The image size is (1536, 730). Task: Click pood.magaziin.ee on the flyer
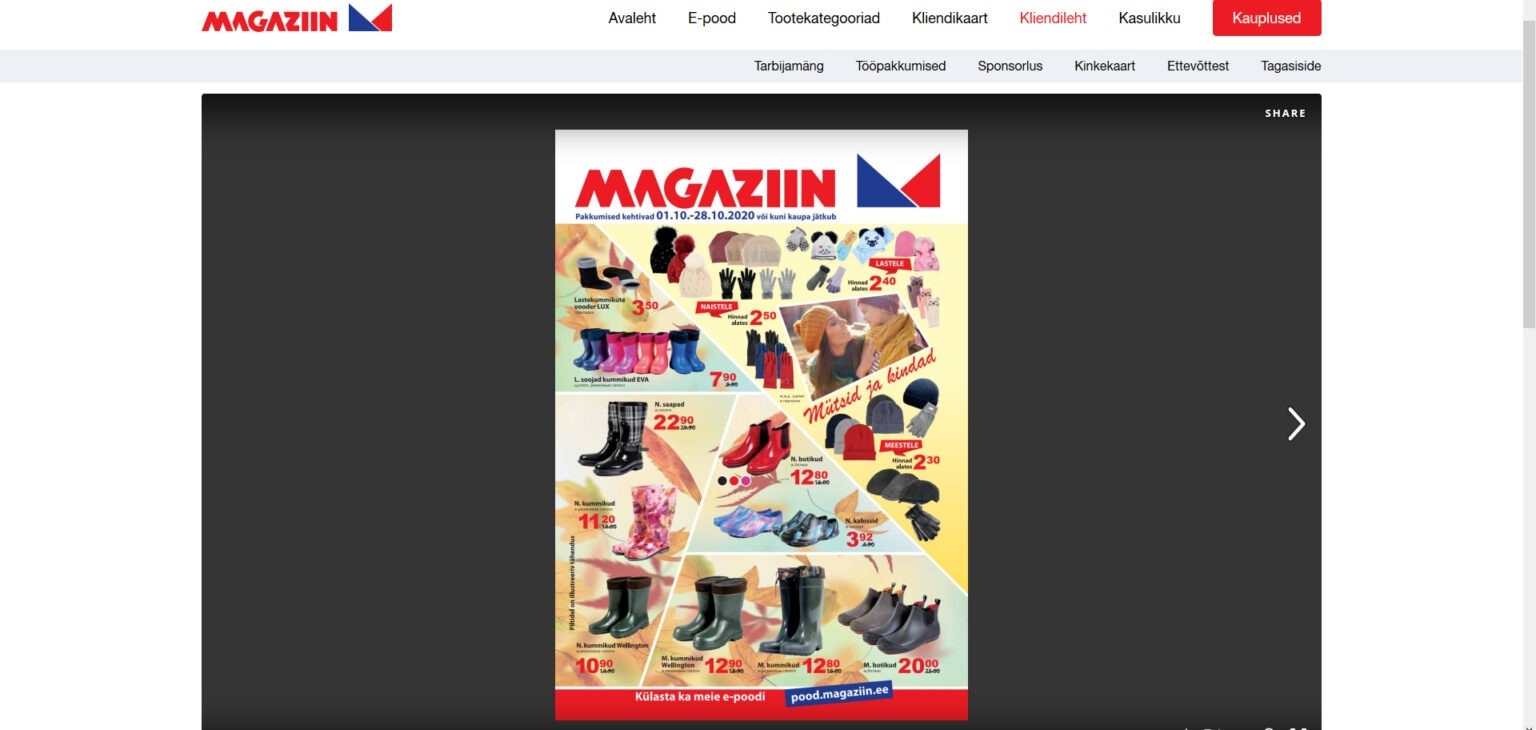coord(839,694)
